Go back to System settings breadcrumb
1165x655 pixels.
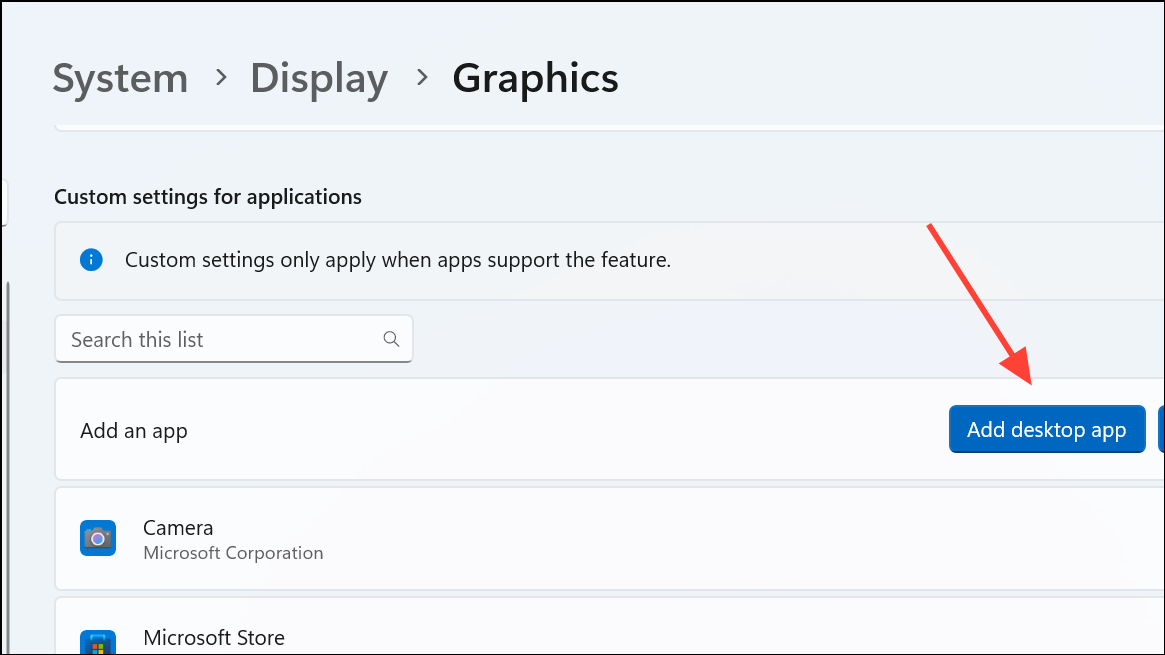coord(120,79)
